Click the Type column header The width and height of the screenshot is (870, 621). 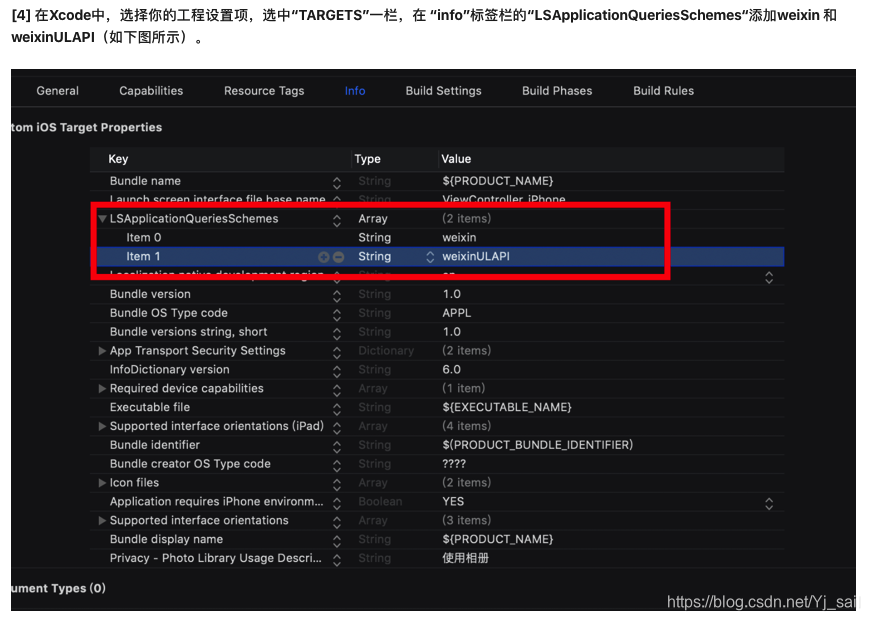tap(367, 159)
